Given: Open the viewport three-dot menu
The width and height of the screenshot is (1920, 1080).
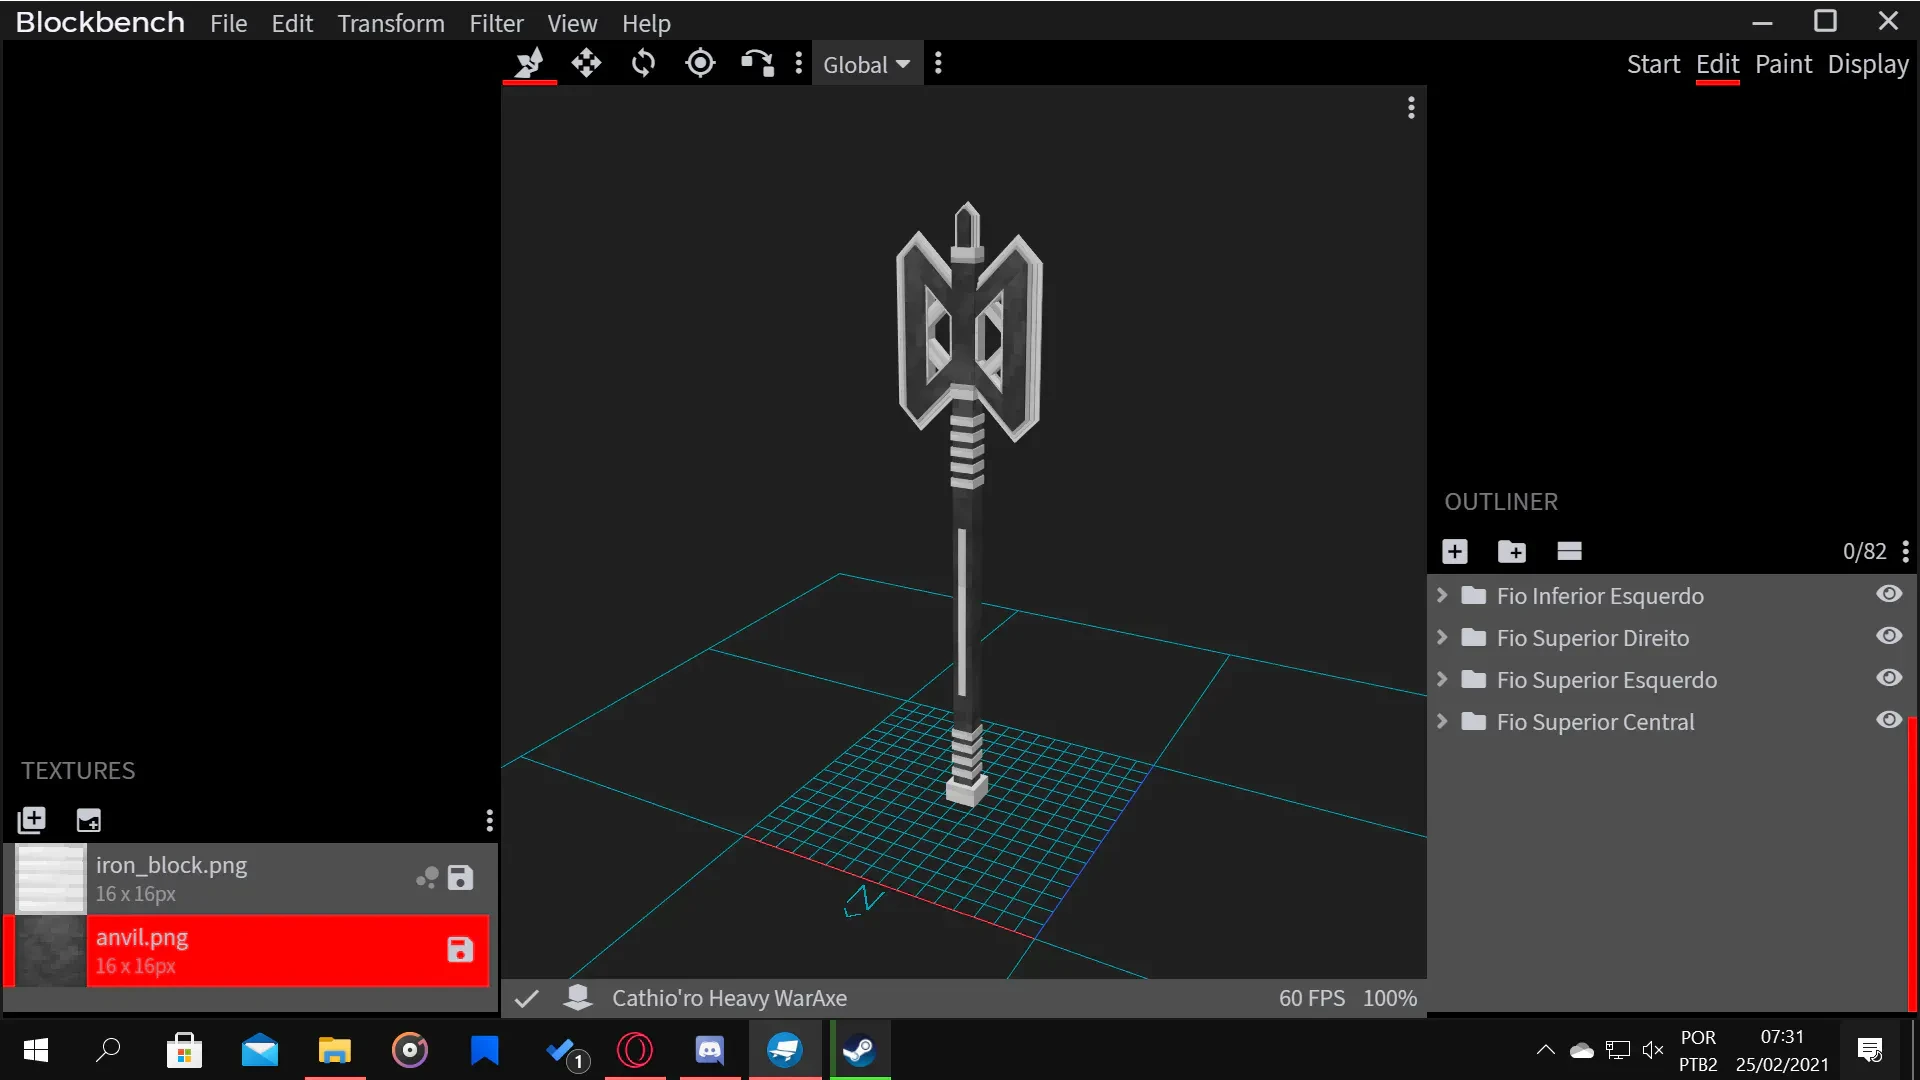Looking at the screenshot, I should tap(1411, 107).
